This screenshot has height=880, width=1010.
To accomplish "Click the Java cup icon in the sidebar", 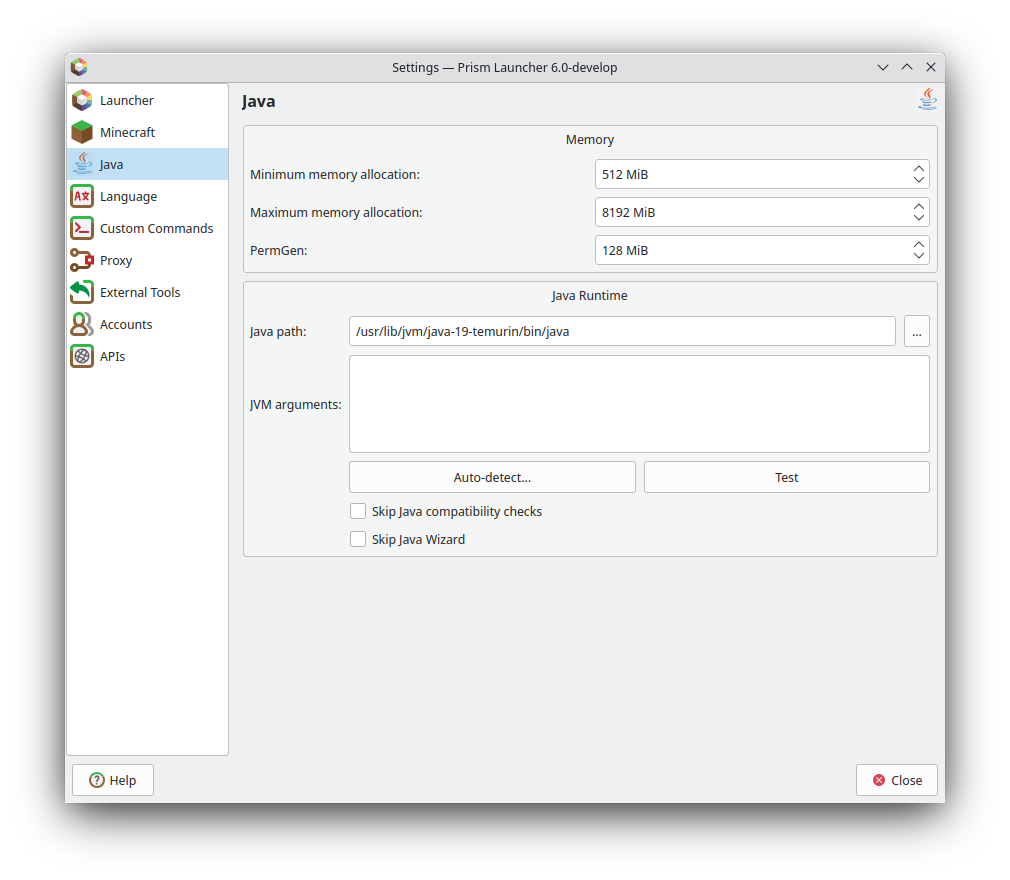I will [82, 164].
